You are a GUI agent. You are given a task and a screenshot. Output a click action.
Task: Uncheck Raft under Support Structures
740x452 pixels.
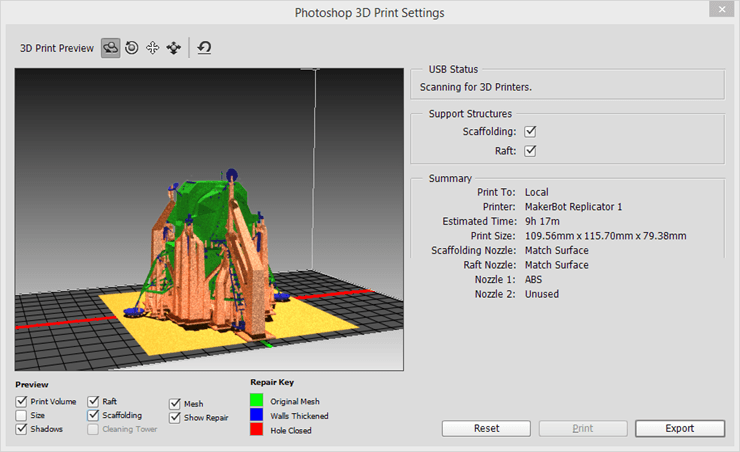(530, 151)
